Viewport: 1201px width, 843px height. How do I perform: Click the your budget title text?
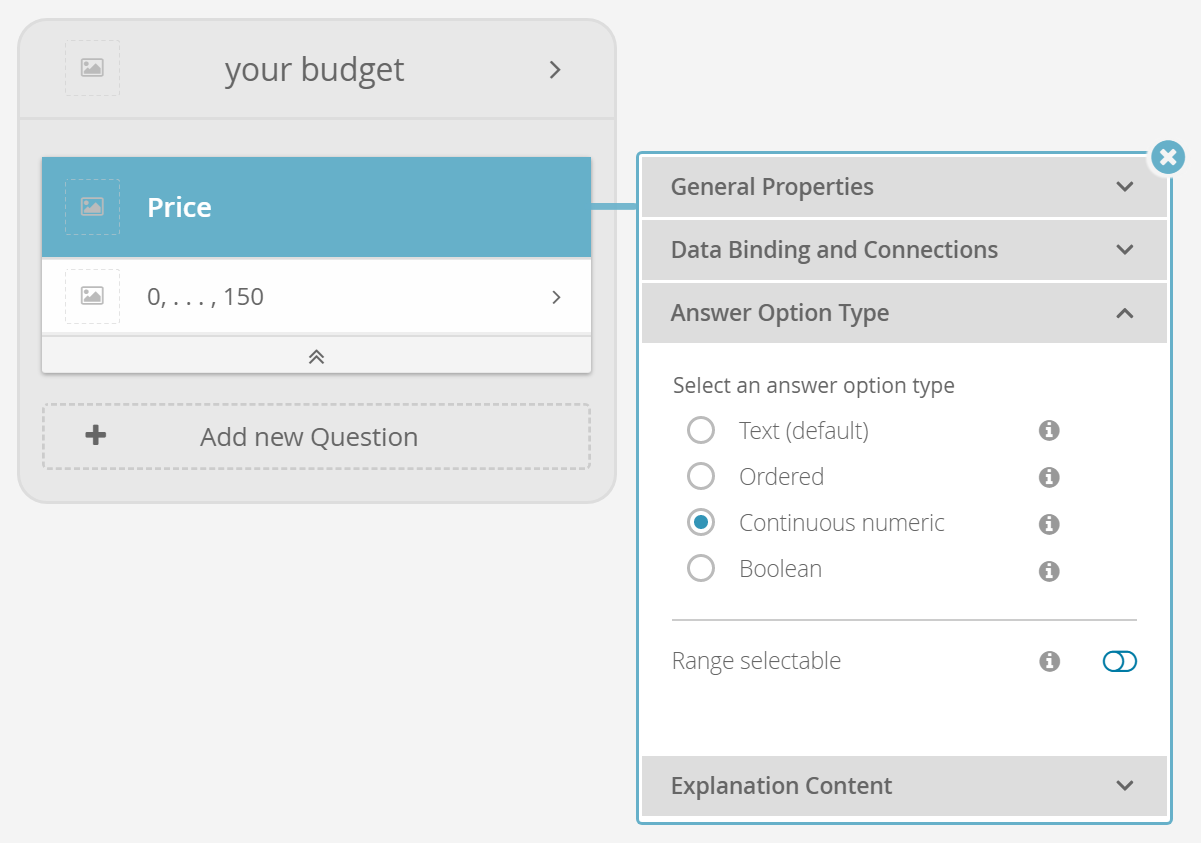tap(315, 69)
